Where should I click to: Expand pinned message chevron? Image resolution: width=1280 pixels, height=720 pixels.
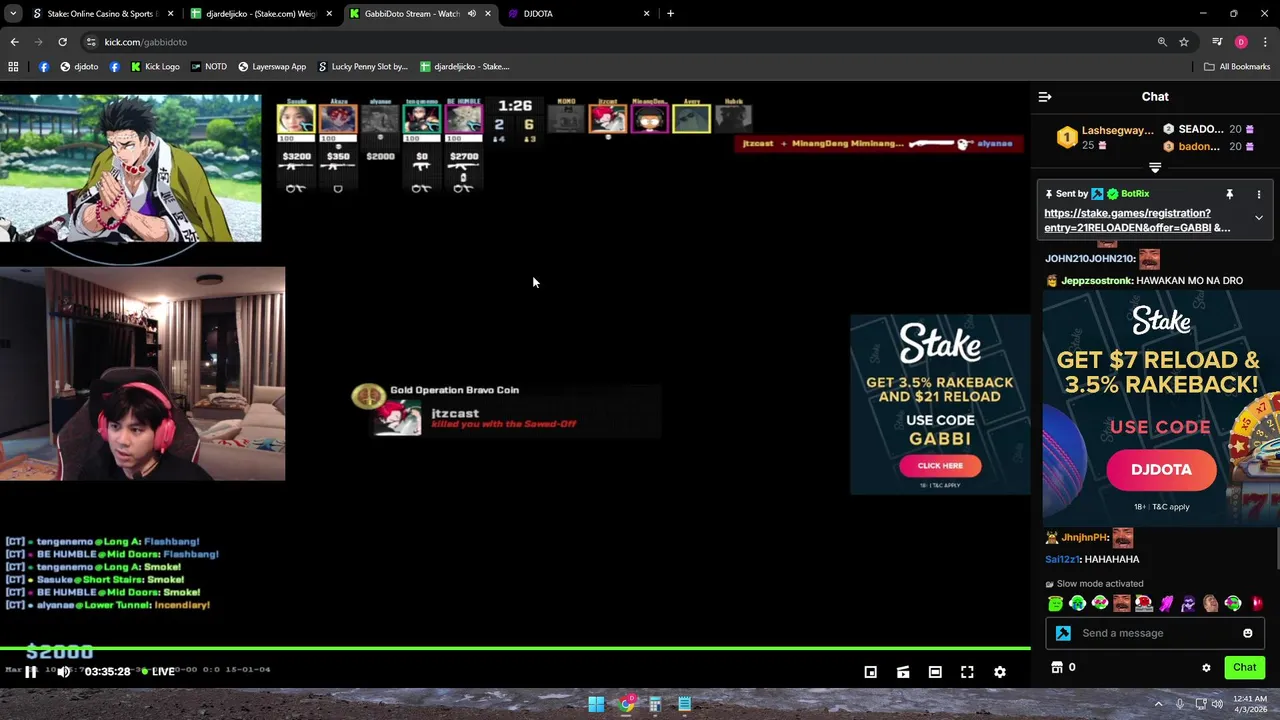point(1259,218)
